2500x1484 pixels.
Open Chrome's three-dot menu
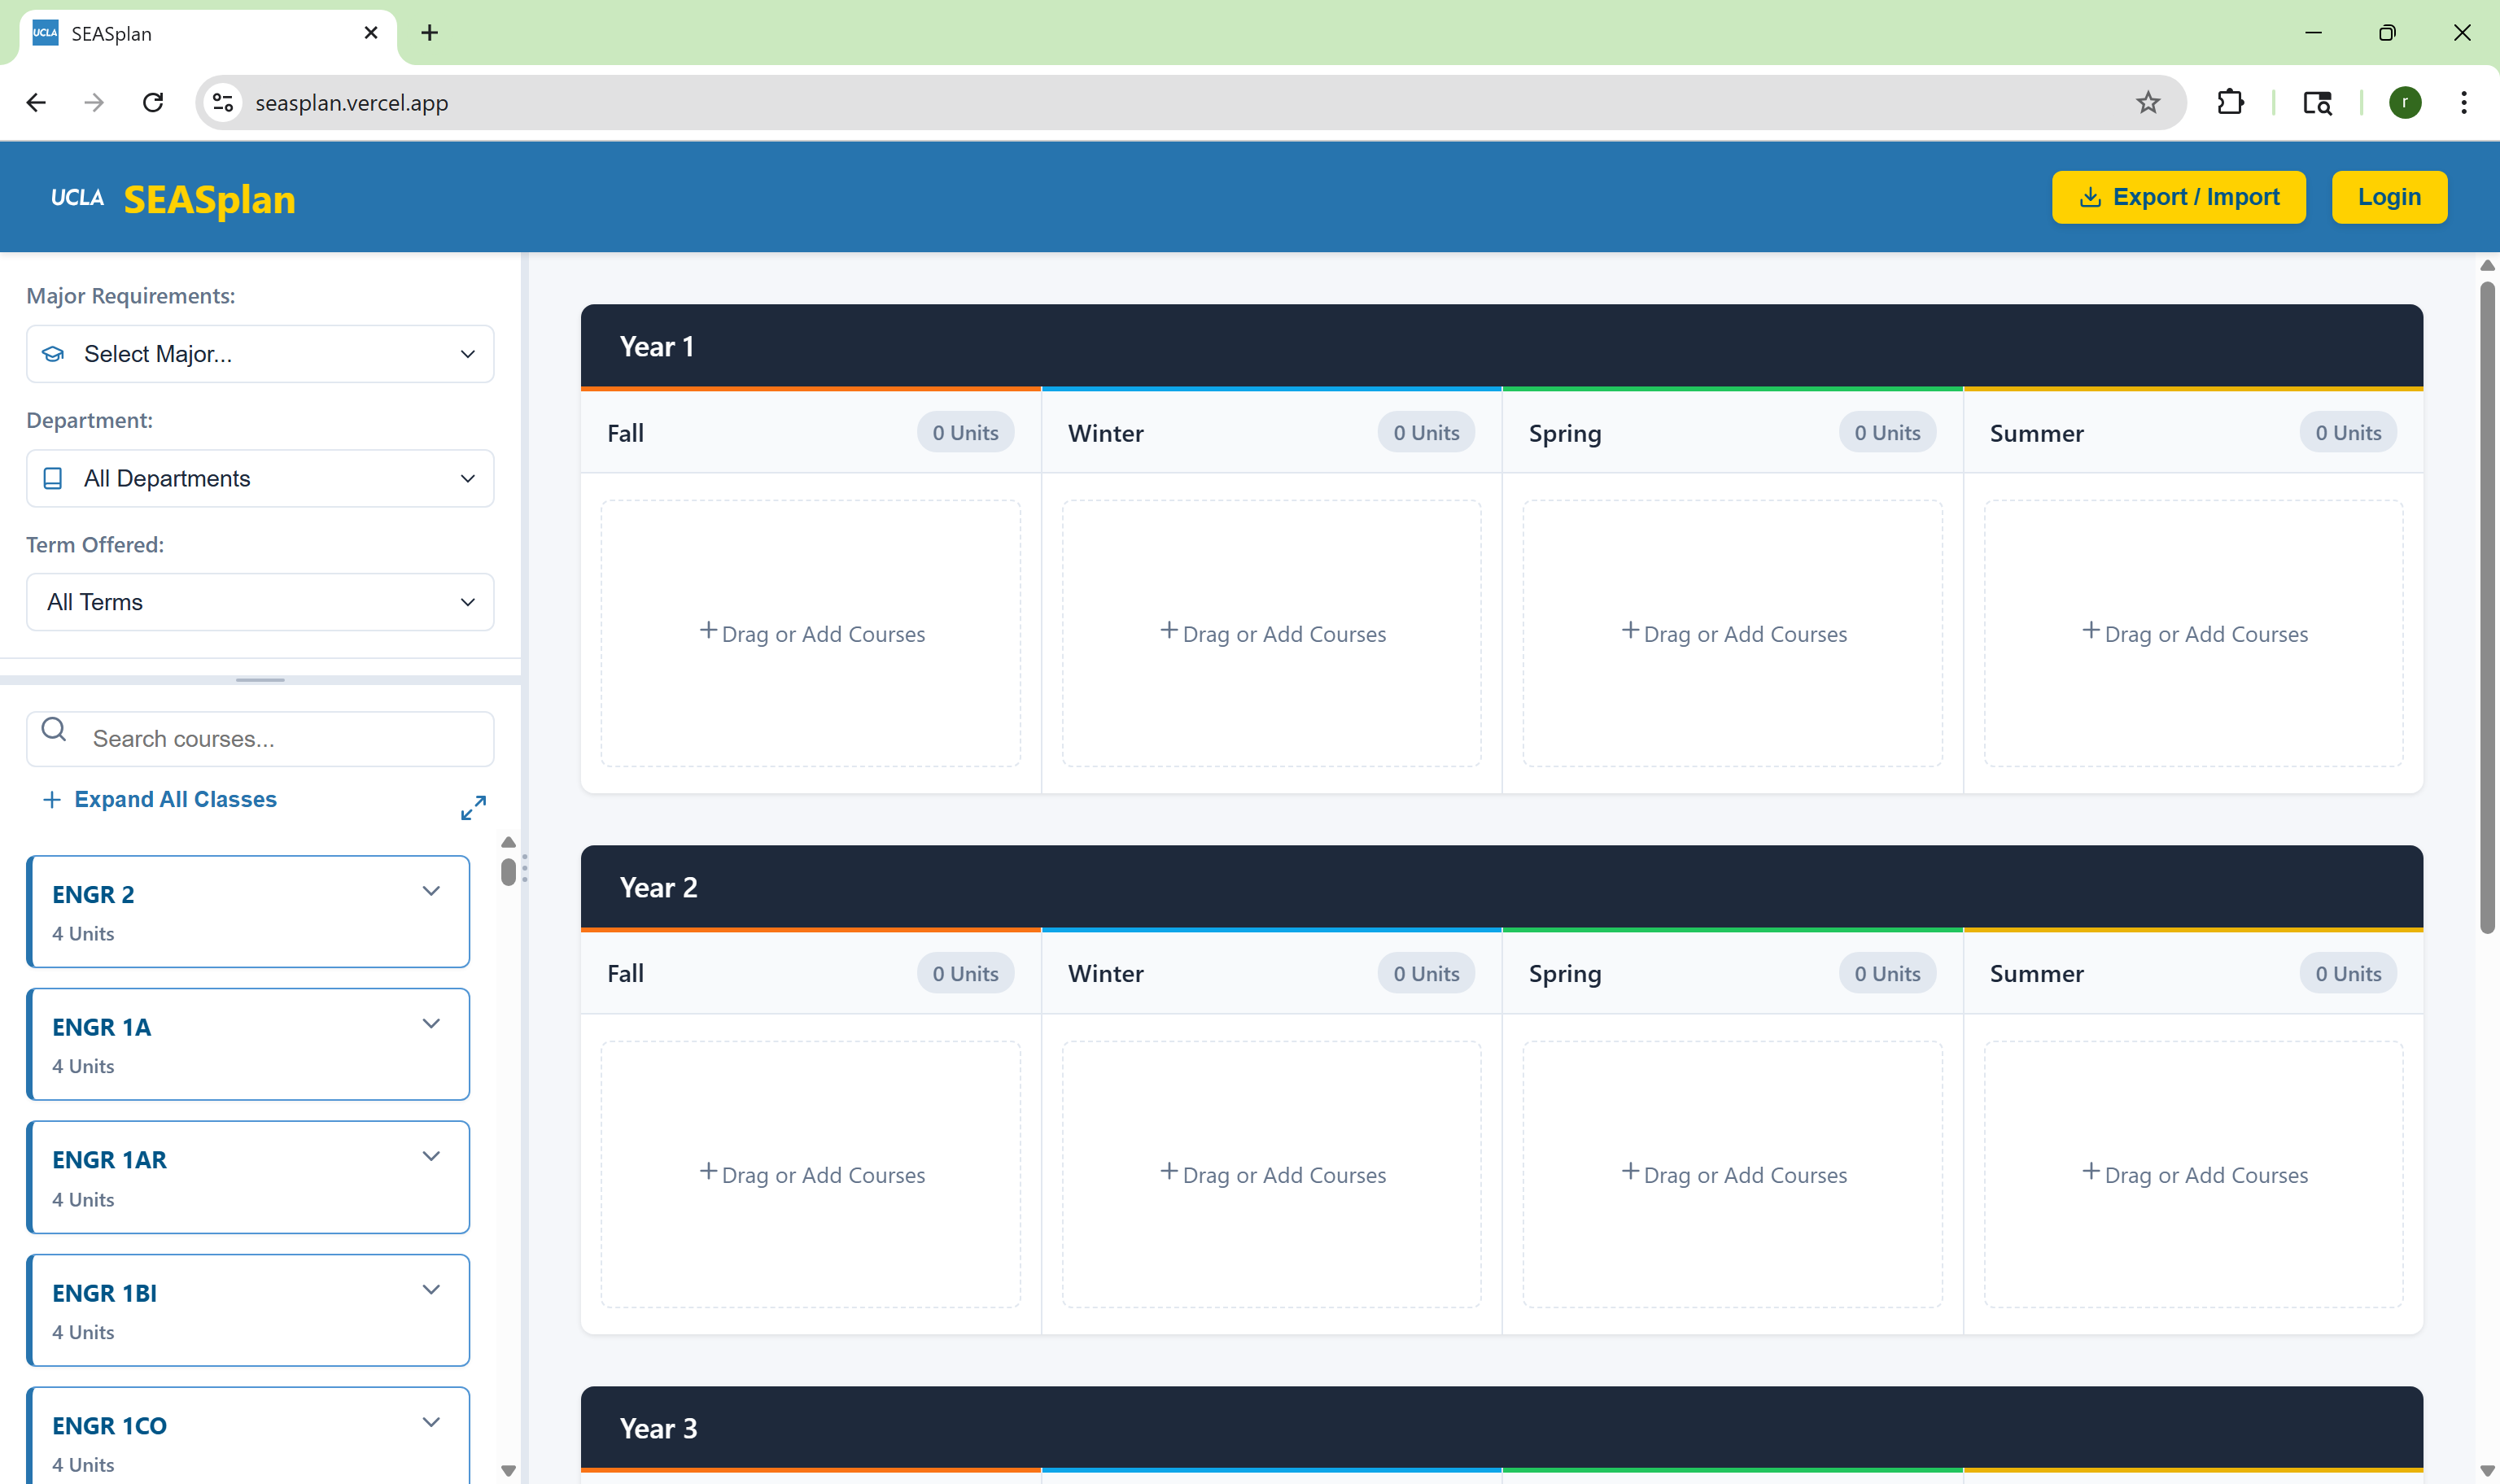tap(2463, 102)
